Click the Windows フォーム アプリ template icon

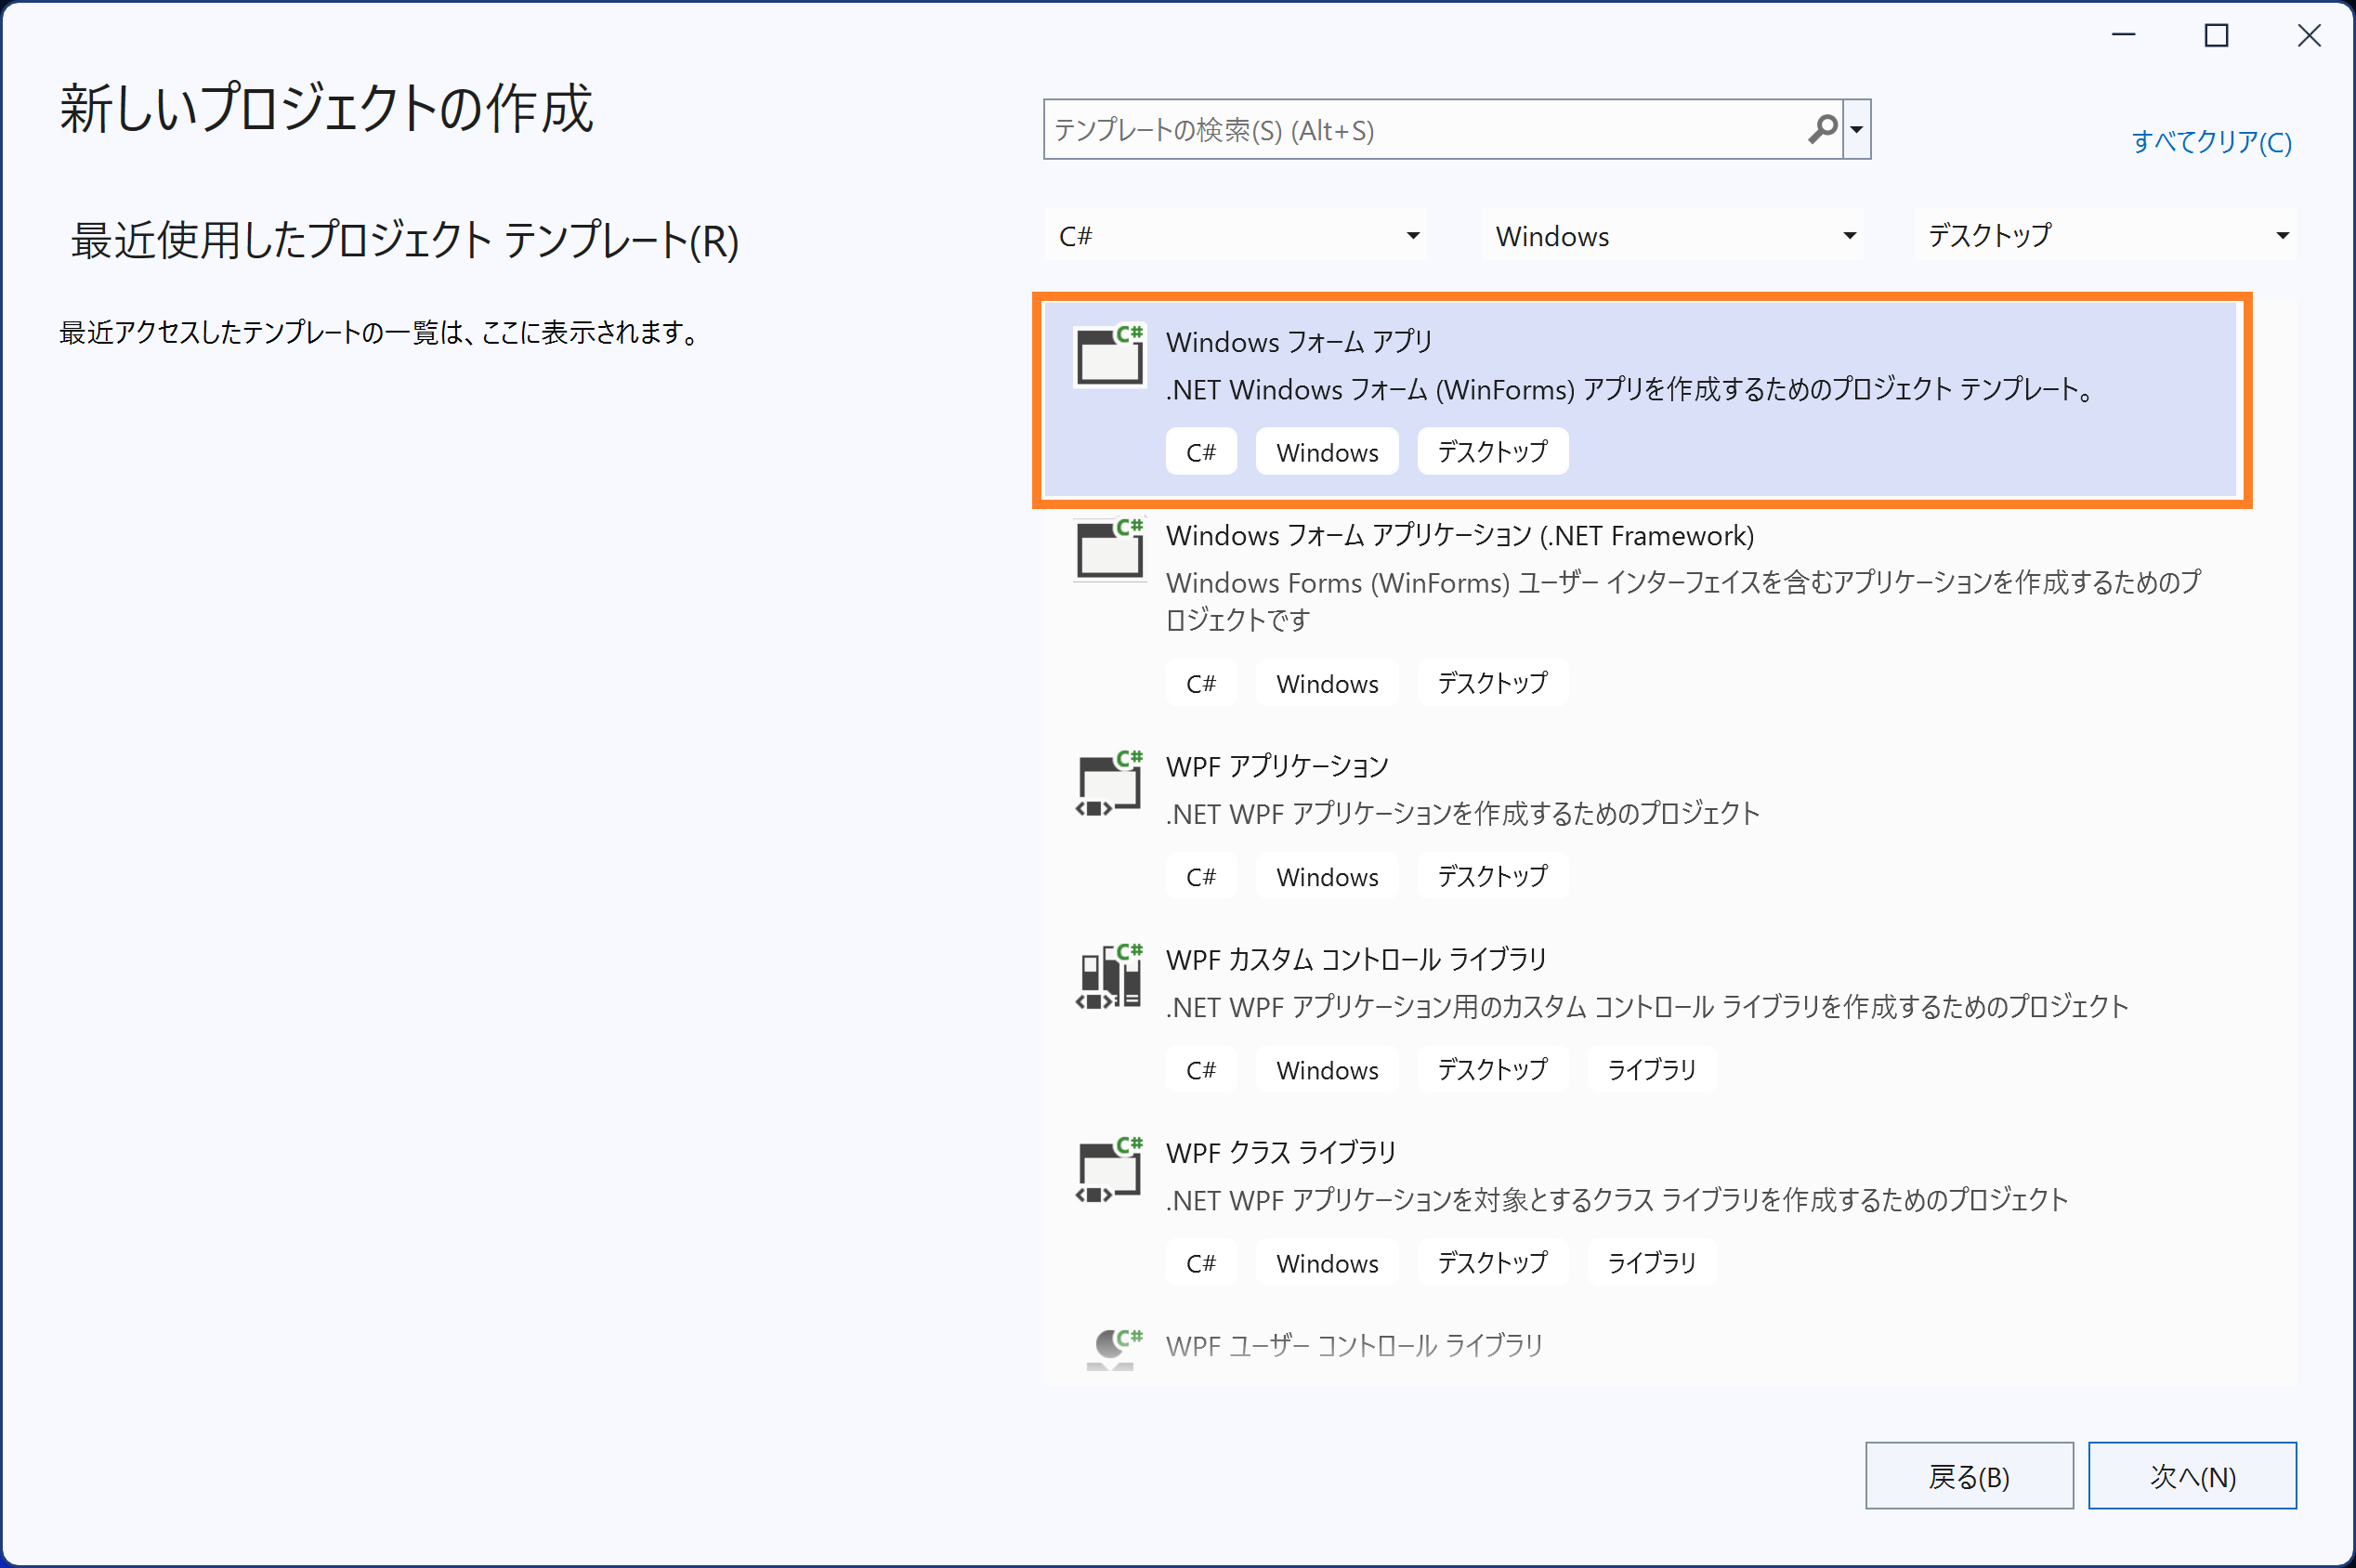pyautogui.click(x=1109, y=355)
